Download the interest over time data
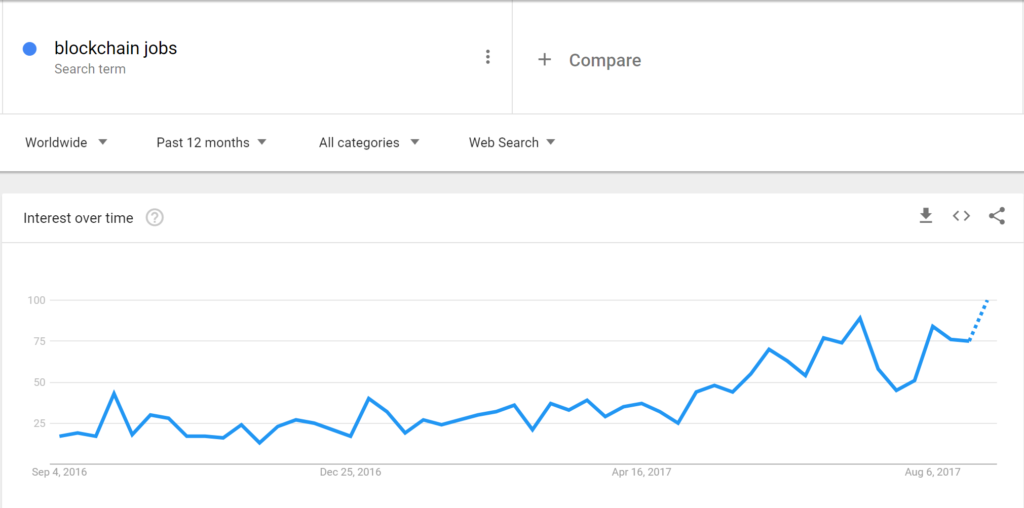This screenshot has height=508, width=1024. point(925,216)
